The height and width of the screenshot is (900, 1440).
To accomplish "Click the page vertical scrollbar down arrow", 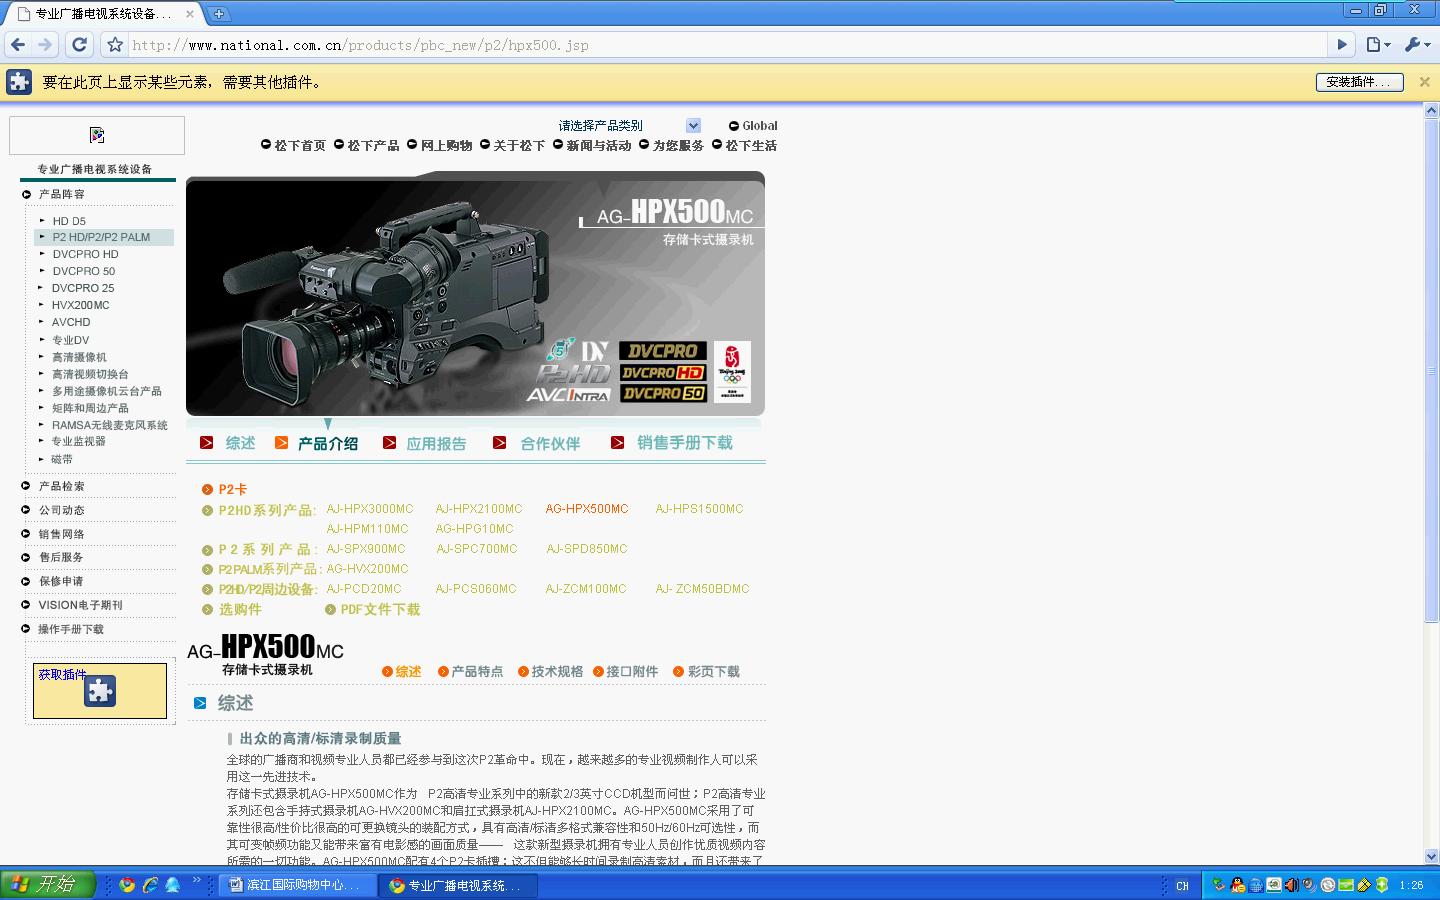I will pos(1431,856).
